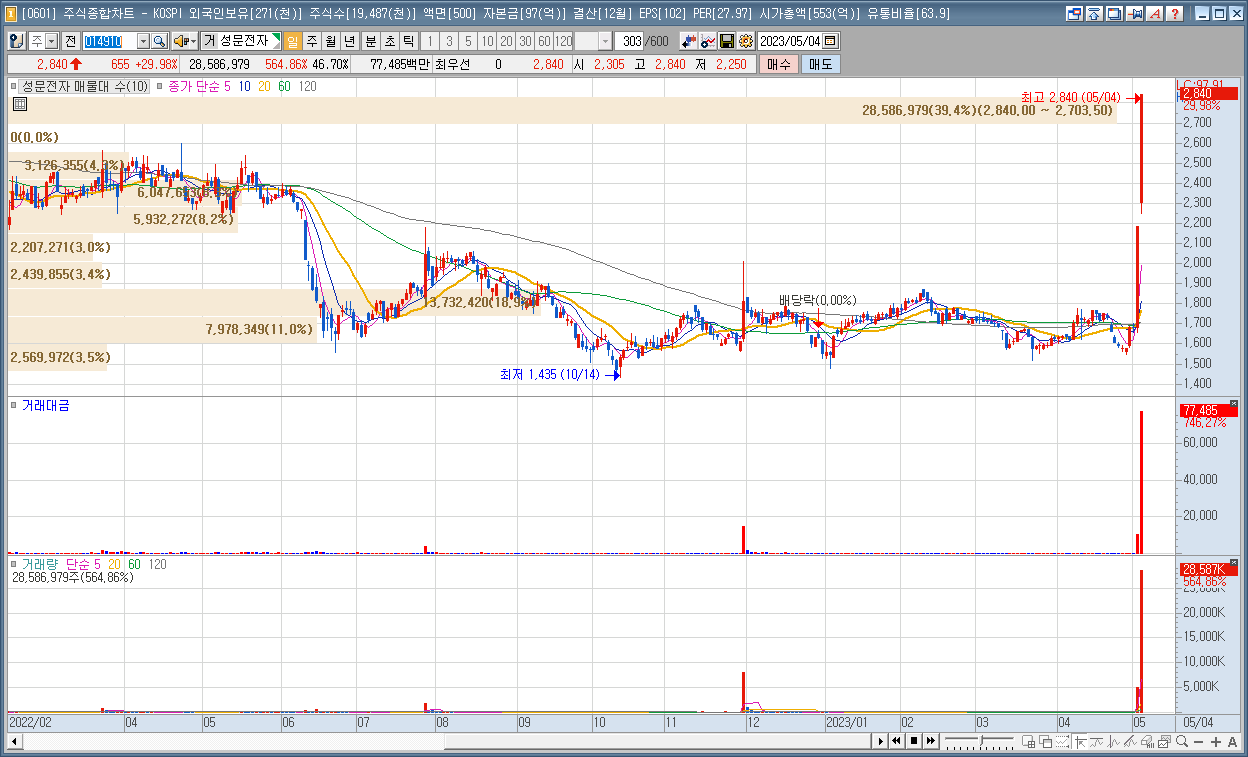Click the always-on-top arrow icon in title bar
The width and height of the screenshot is (1248, 757).
[x=1094, y=14]
